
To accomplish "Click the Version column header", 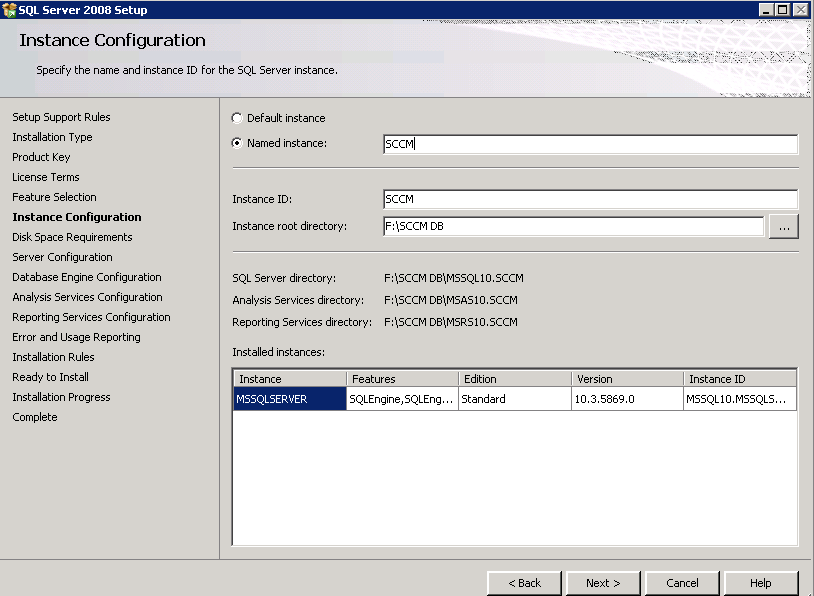I will (x=627, y=379).
